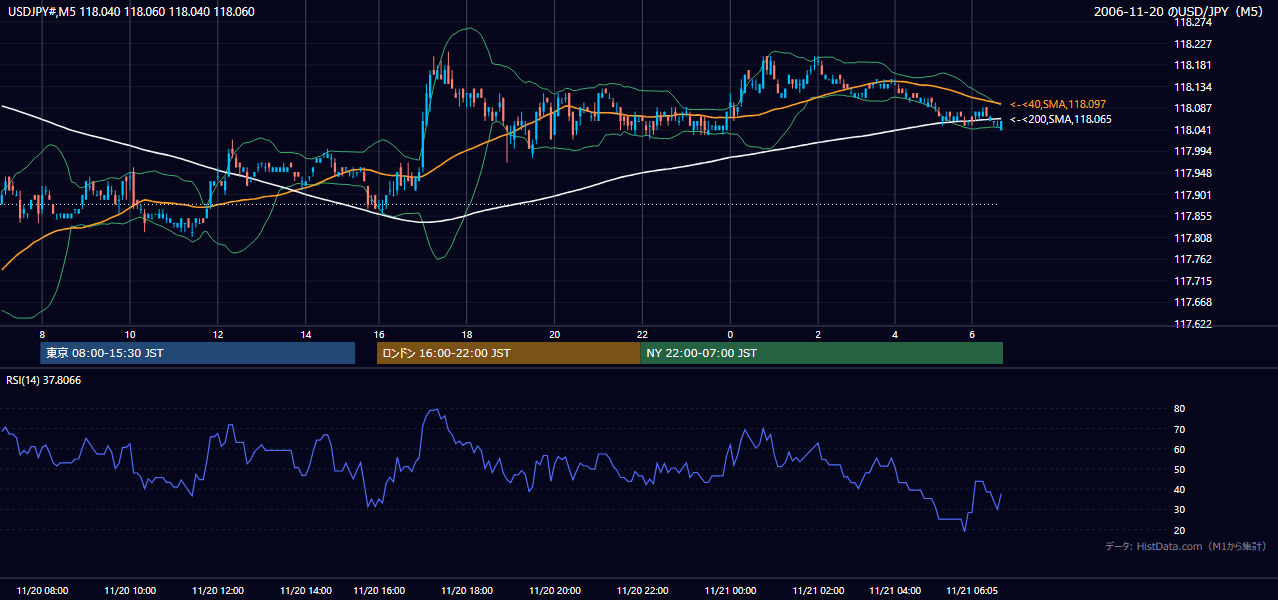Image resolution: width=1278 pixels, height=600 pixels.
Task: Click RSI axis level 40
Action: click(1180, 490)
